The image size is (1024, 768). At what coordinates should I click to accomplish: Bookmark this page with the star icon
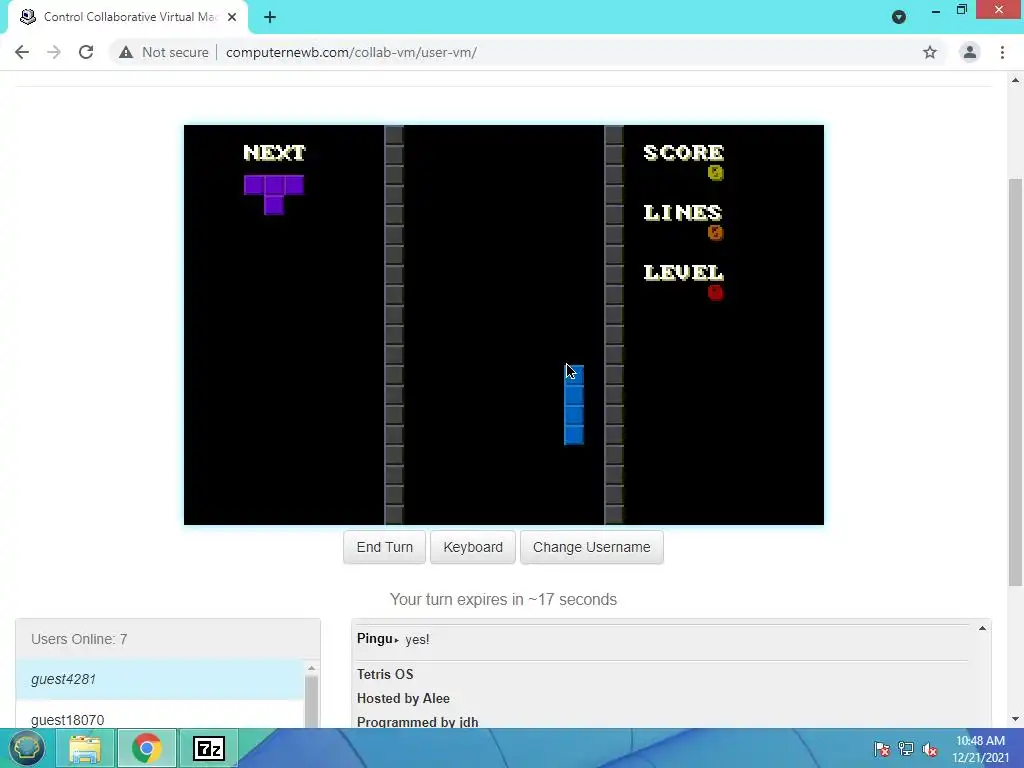930,52
